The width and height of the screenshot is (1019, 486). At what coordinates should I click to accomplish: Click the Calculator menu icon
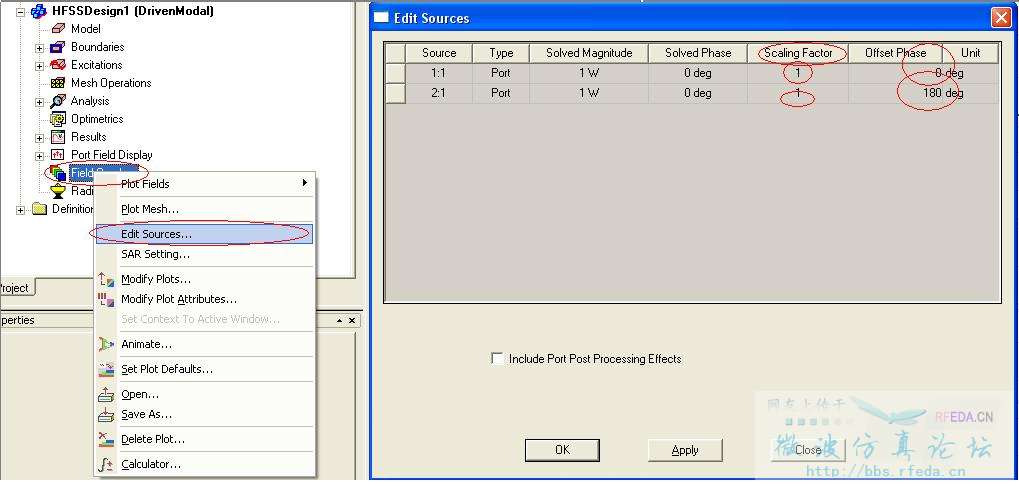click(x=106, y=465)
